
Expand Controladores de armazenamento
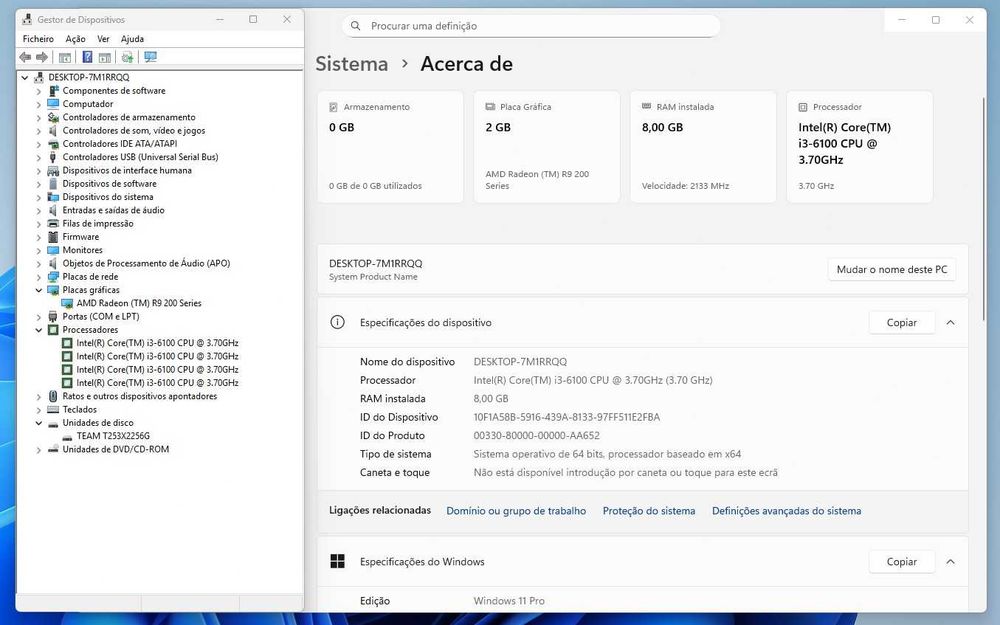click(x=39, y=118)
